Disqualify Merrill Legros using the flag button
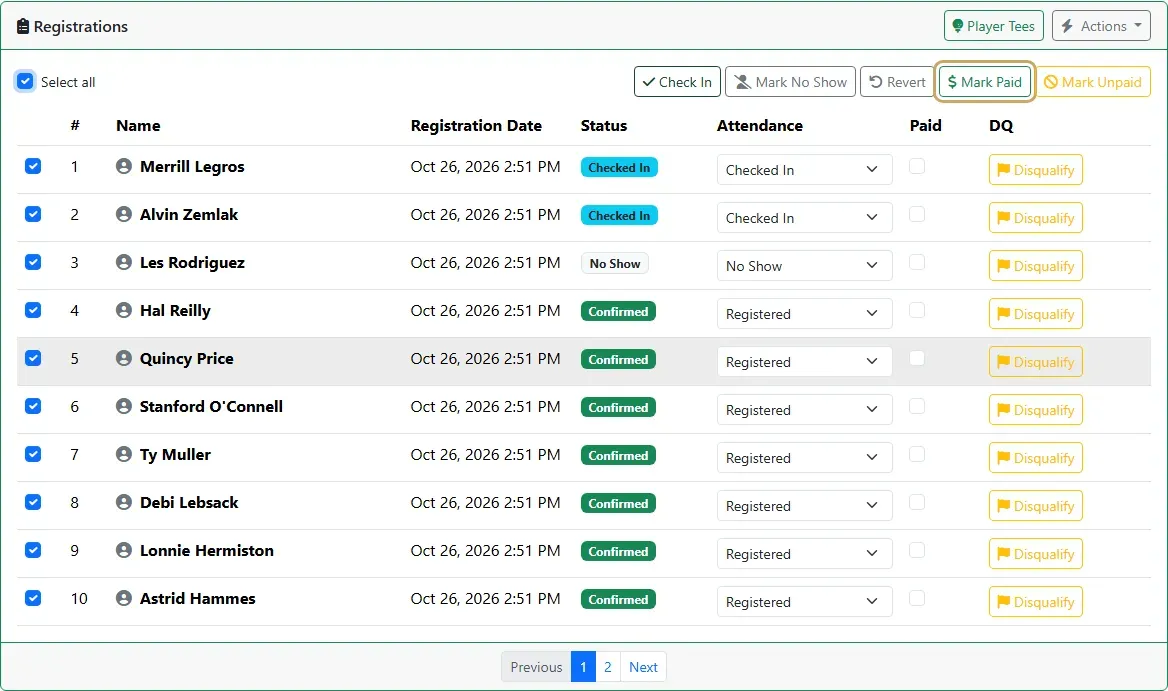 tap(1035, 170)
